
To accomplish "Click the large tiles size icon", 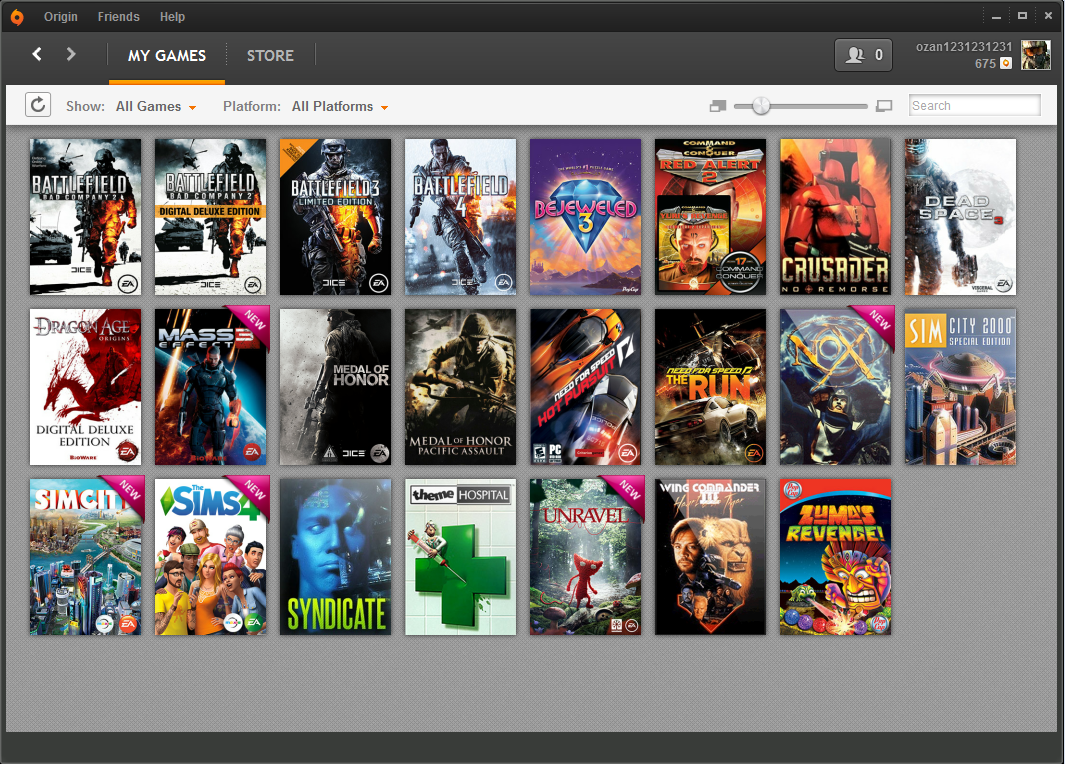I will coord(884,106).
